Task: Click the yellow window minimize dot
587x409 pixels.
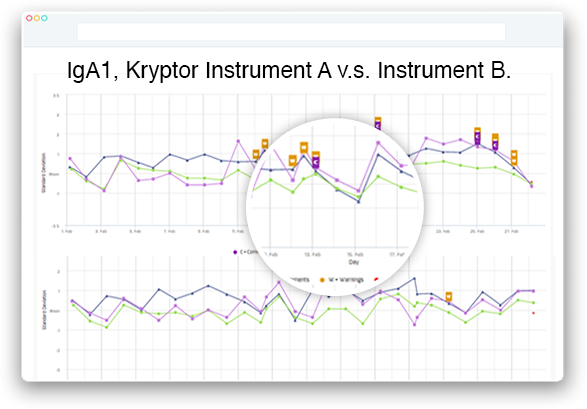Action: click(37, 18)
